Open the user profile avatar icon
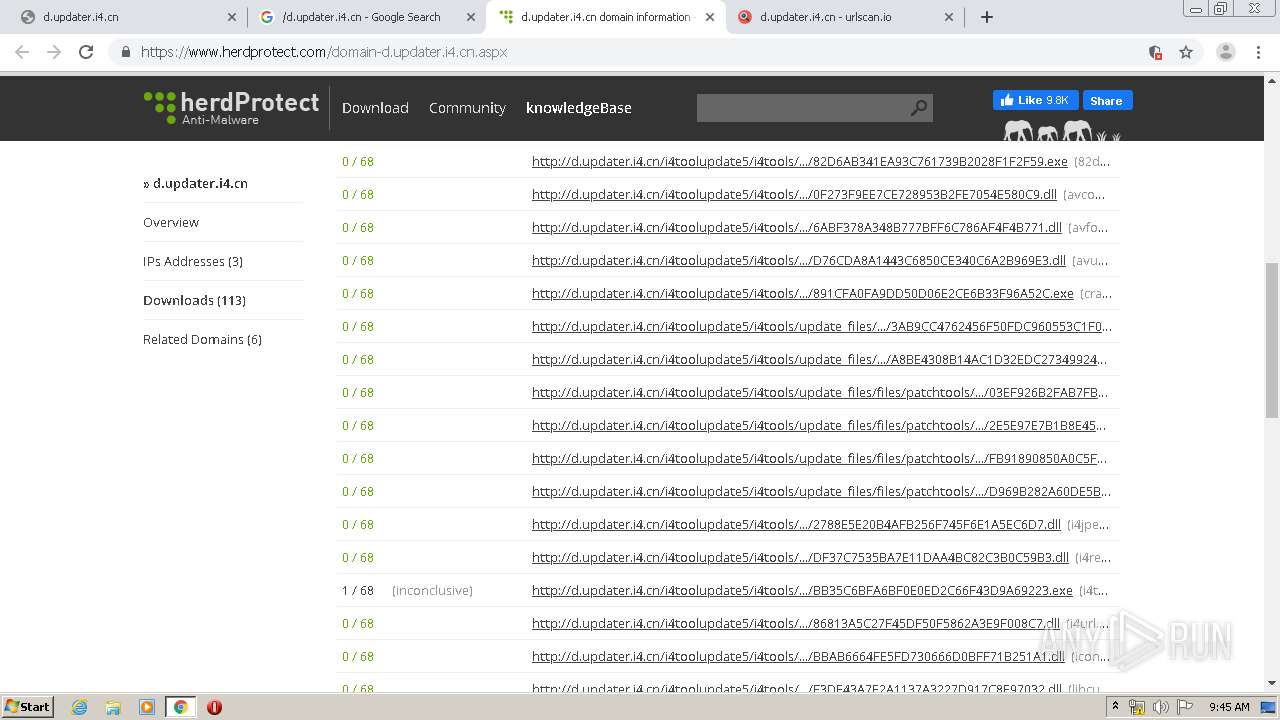This screenshot has height=720, width=1280. coord(1226,52)
